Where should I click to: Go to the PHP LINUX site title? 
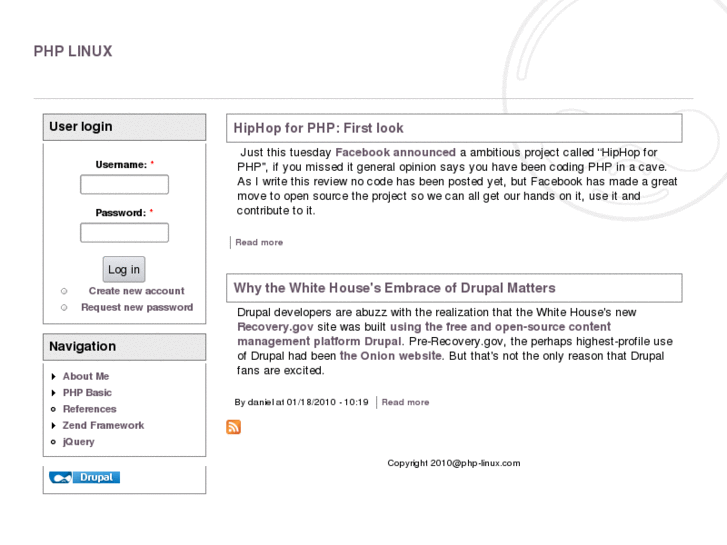click(x=73, y=51)
